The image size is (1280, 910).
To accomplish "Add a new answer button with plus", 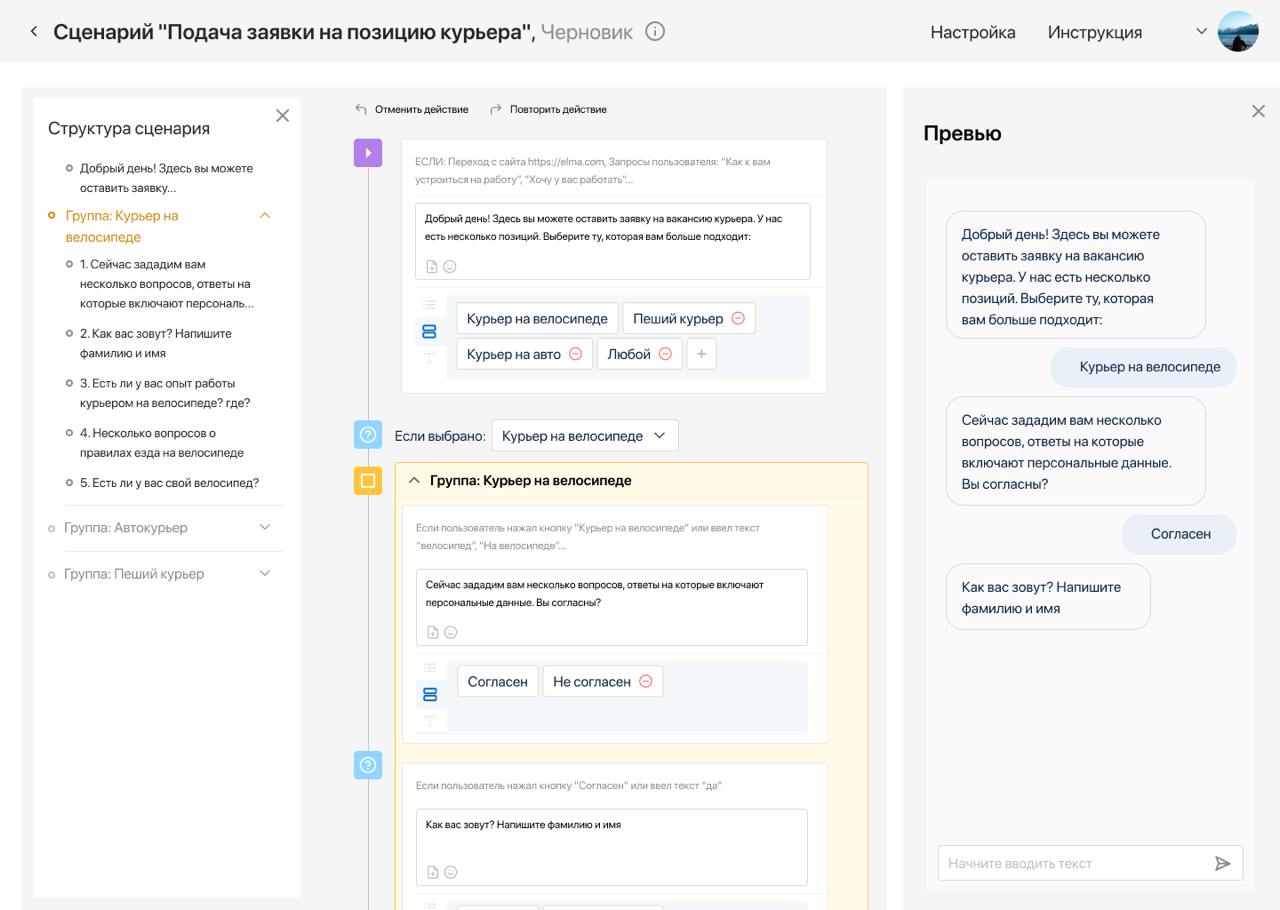I will [701, 354].
